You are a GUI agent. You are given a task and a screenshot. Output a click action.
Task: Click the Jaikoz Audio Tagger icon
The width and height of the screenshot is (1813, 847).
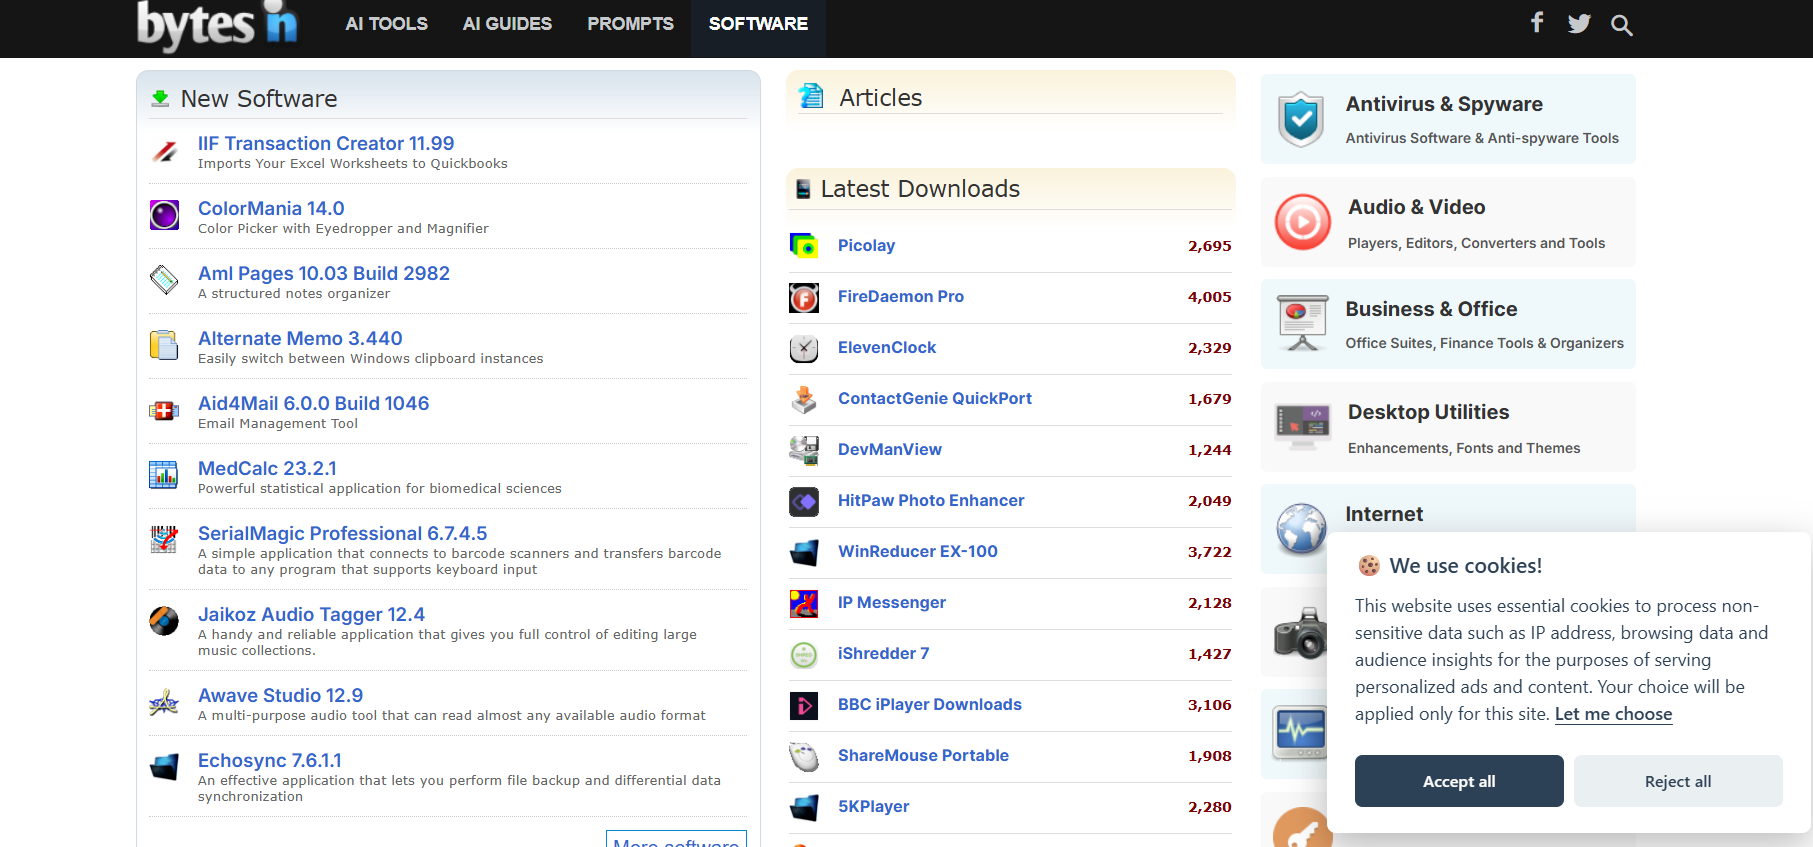tap(164, 621)
